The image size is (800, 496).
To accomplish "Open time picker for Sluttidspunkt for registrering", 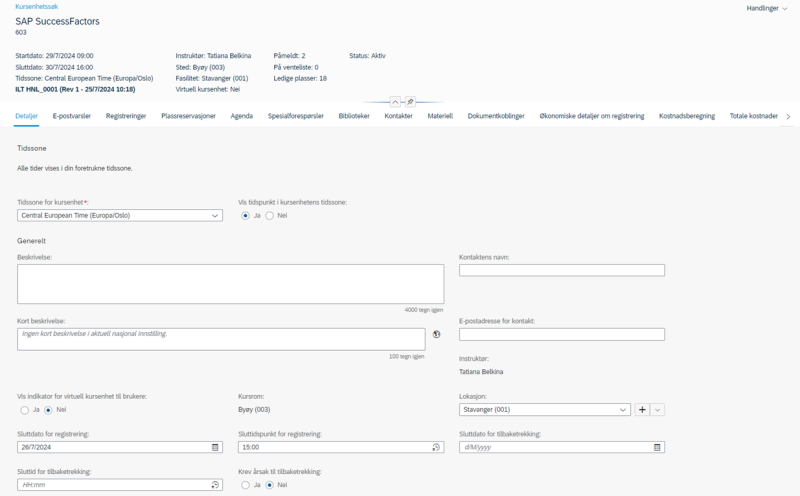I will tap(436, 447).
